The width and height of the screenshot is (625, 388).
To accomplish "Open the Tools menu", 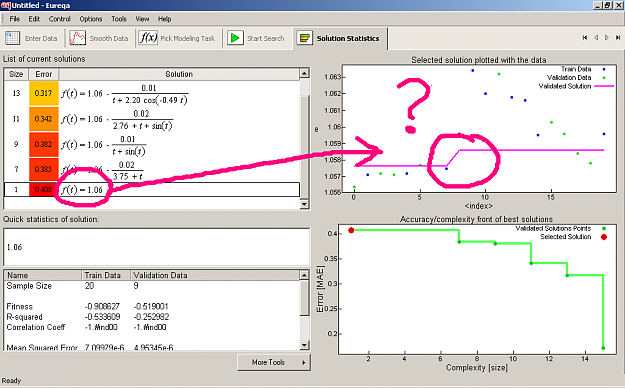I will [x=119, y=19].
